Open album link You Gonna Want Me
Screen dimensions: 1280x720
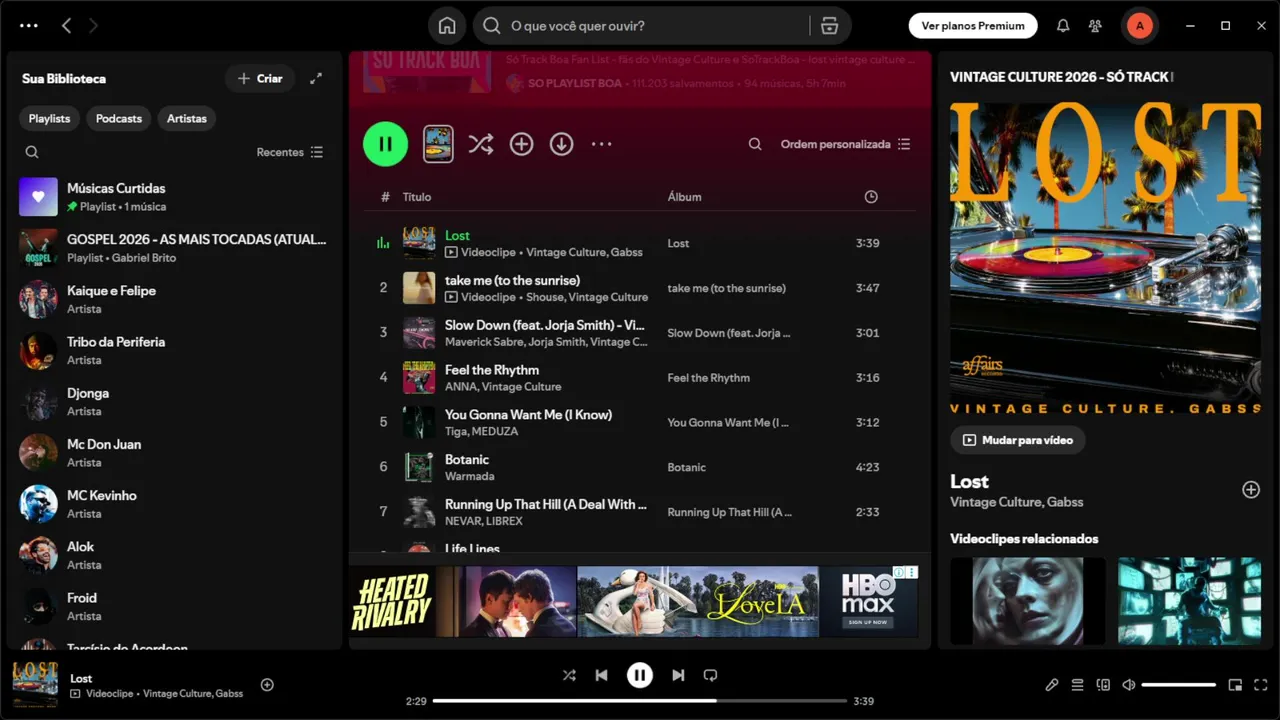click(x=729, y=422)
